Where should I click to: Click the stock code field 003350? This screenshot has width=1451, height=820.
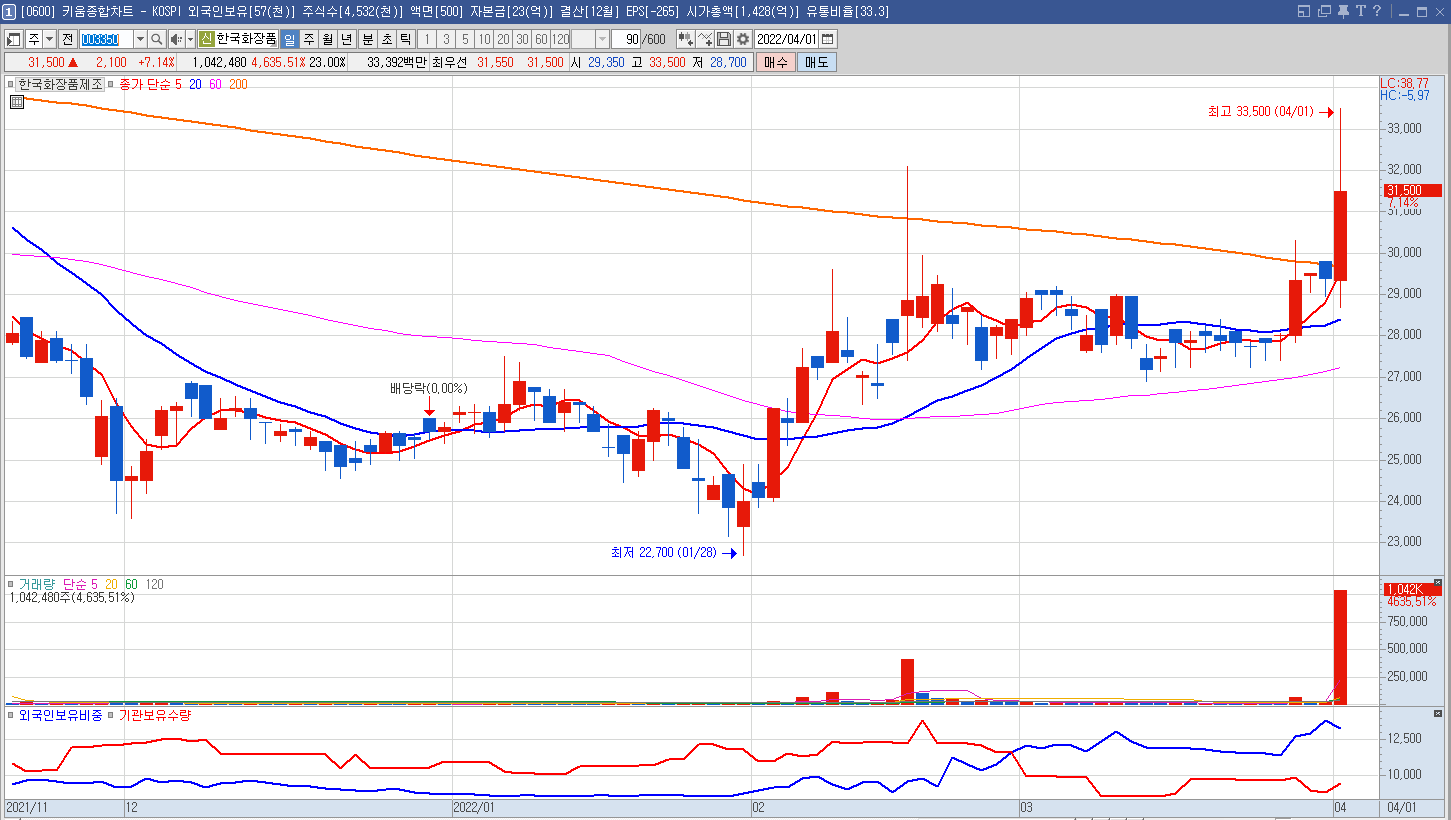click(105, 39)
